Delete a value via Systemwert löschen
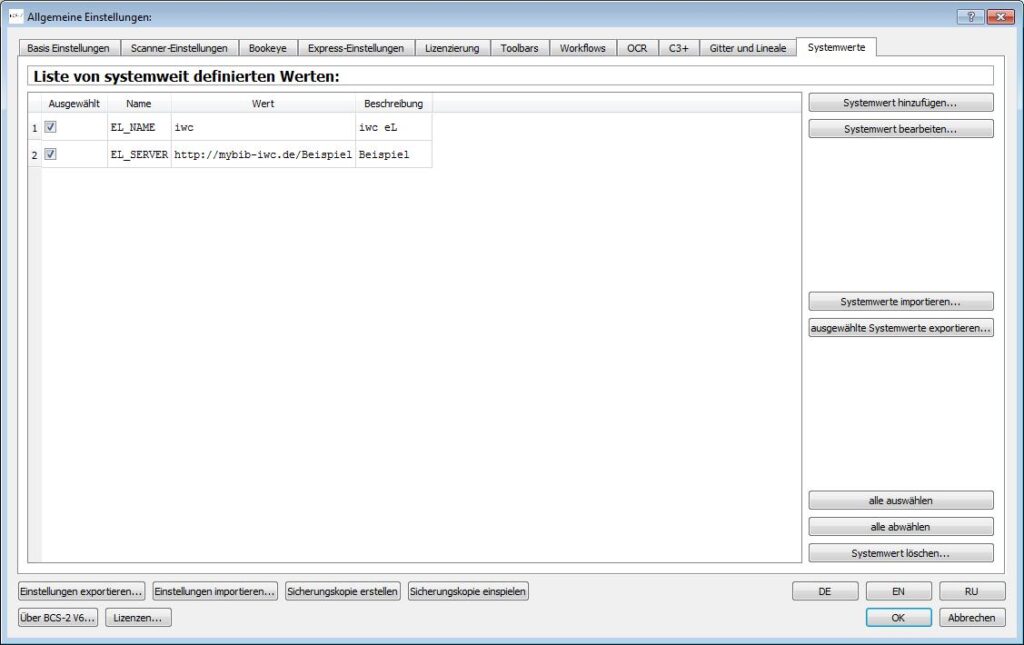 900,553
